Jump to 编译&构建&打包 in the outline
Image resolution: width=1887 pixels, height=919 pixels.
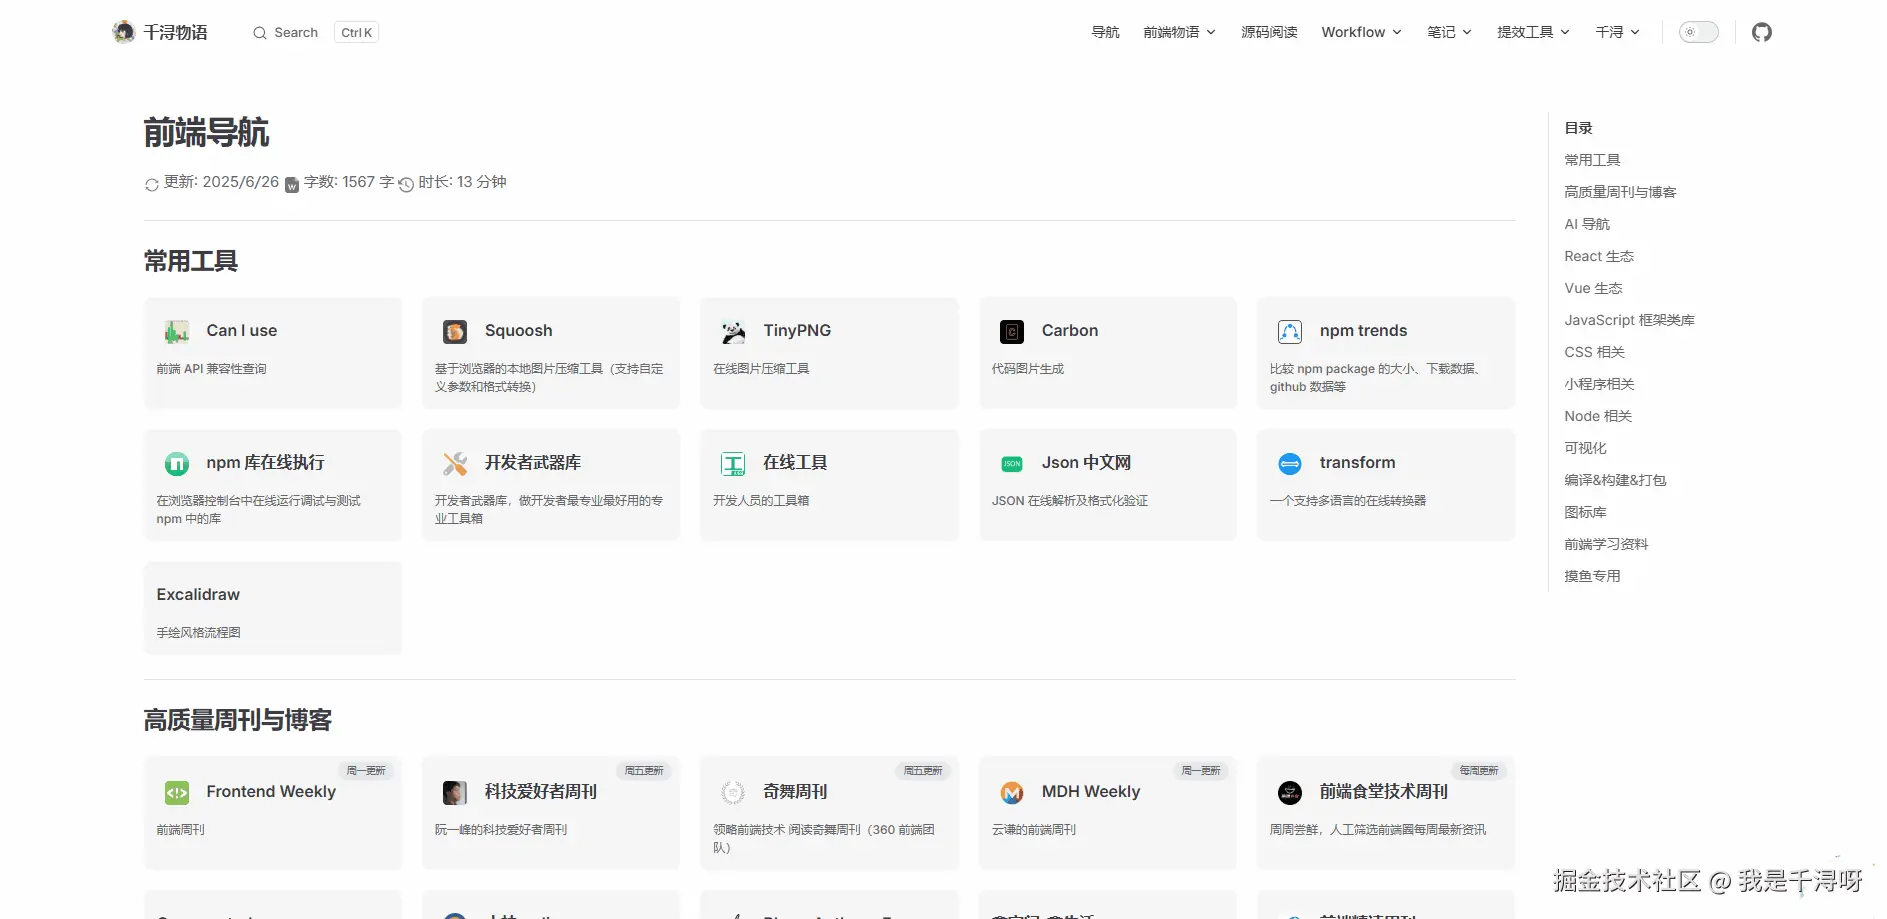coord(1615,480)
